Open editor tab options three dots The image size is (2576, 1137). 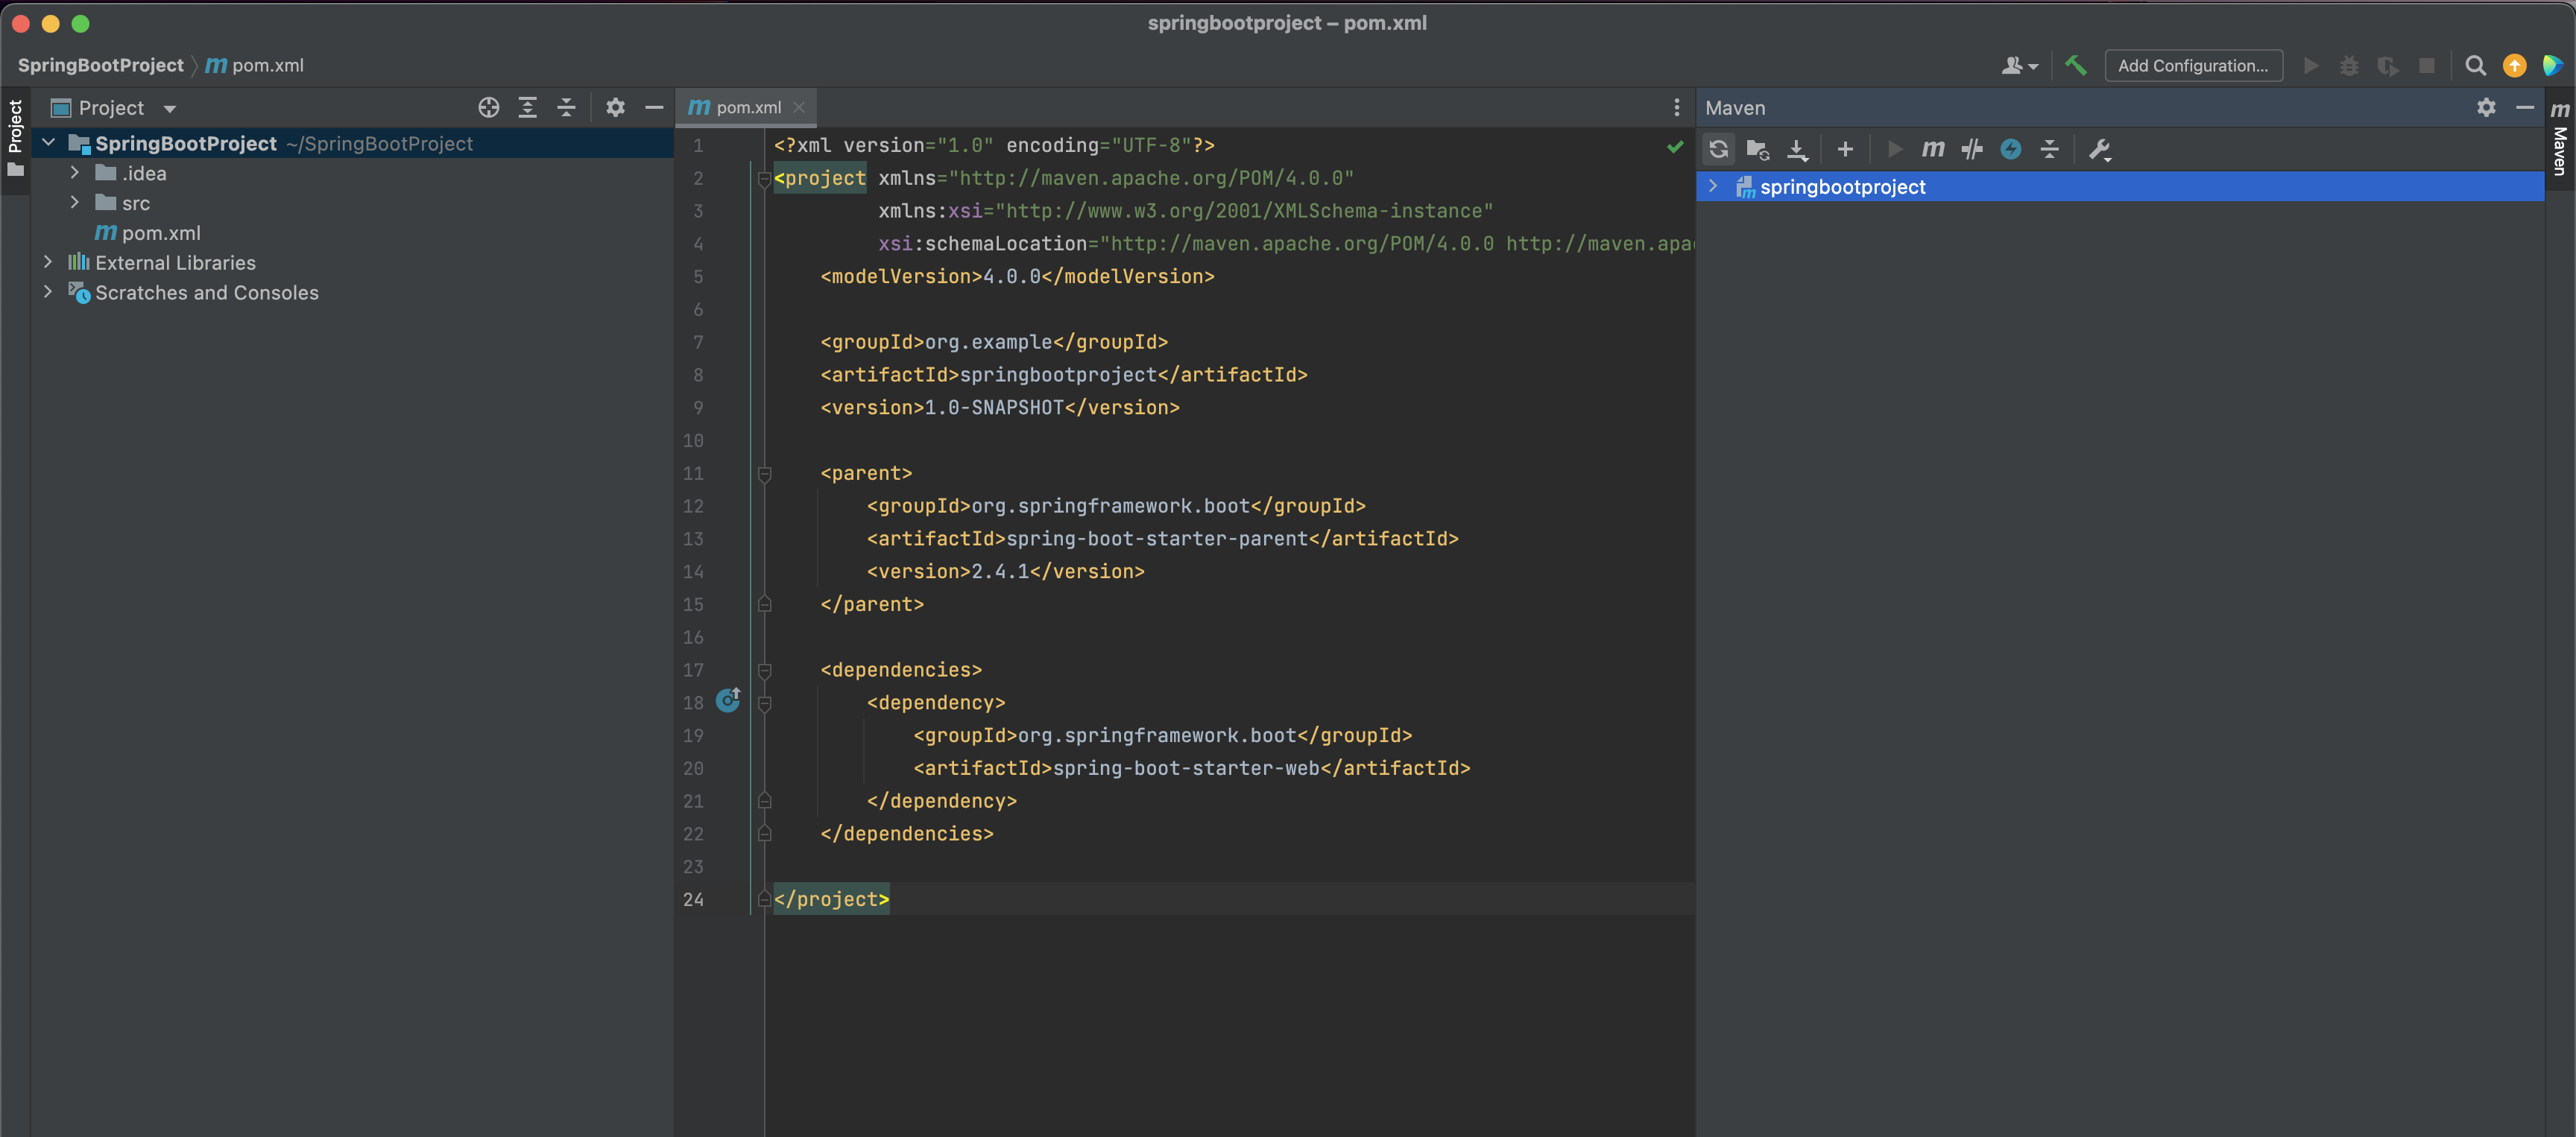(x=1677, y=107)
